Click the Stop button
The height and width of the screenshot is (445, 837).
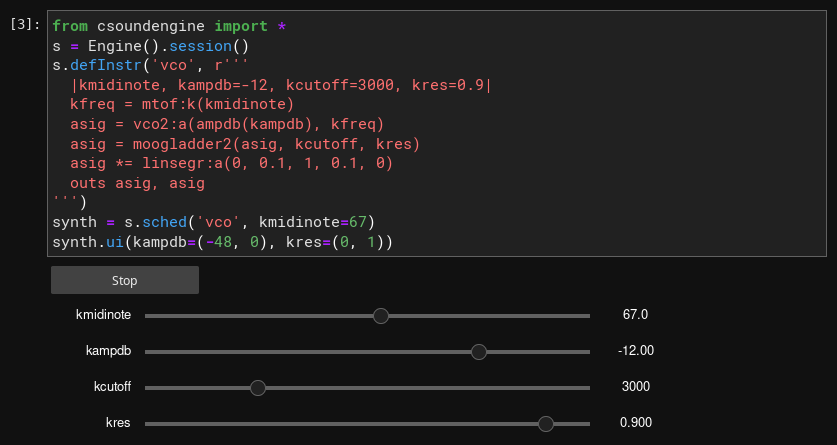125,280
